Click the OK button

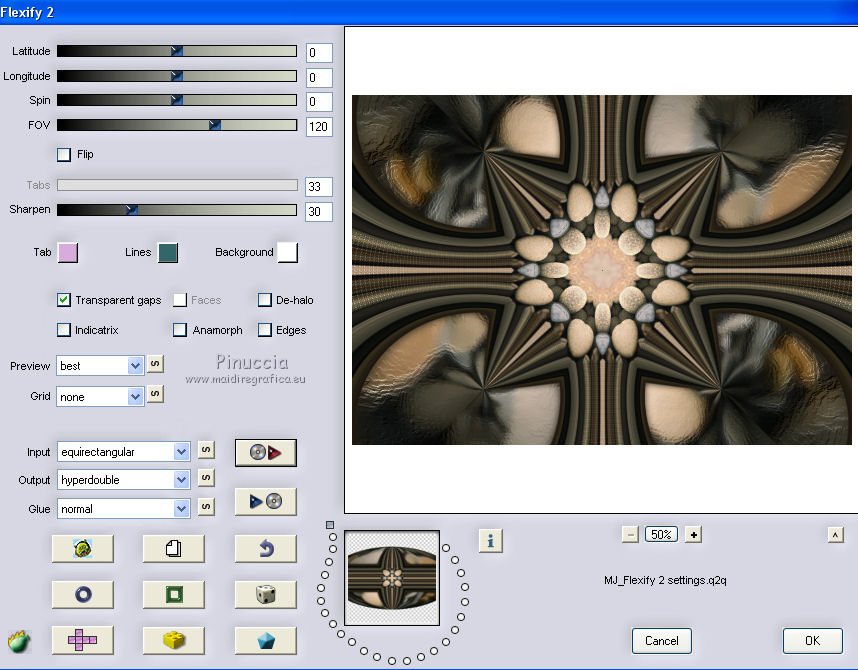click(x=811, y=641)
